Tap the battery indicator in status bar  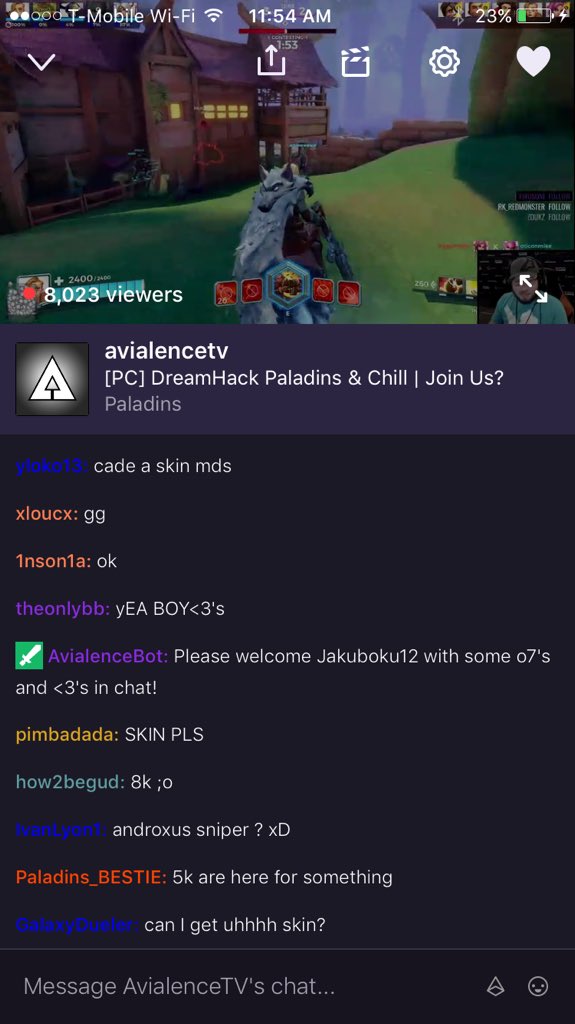tap(534, 16)
